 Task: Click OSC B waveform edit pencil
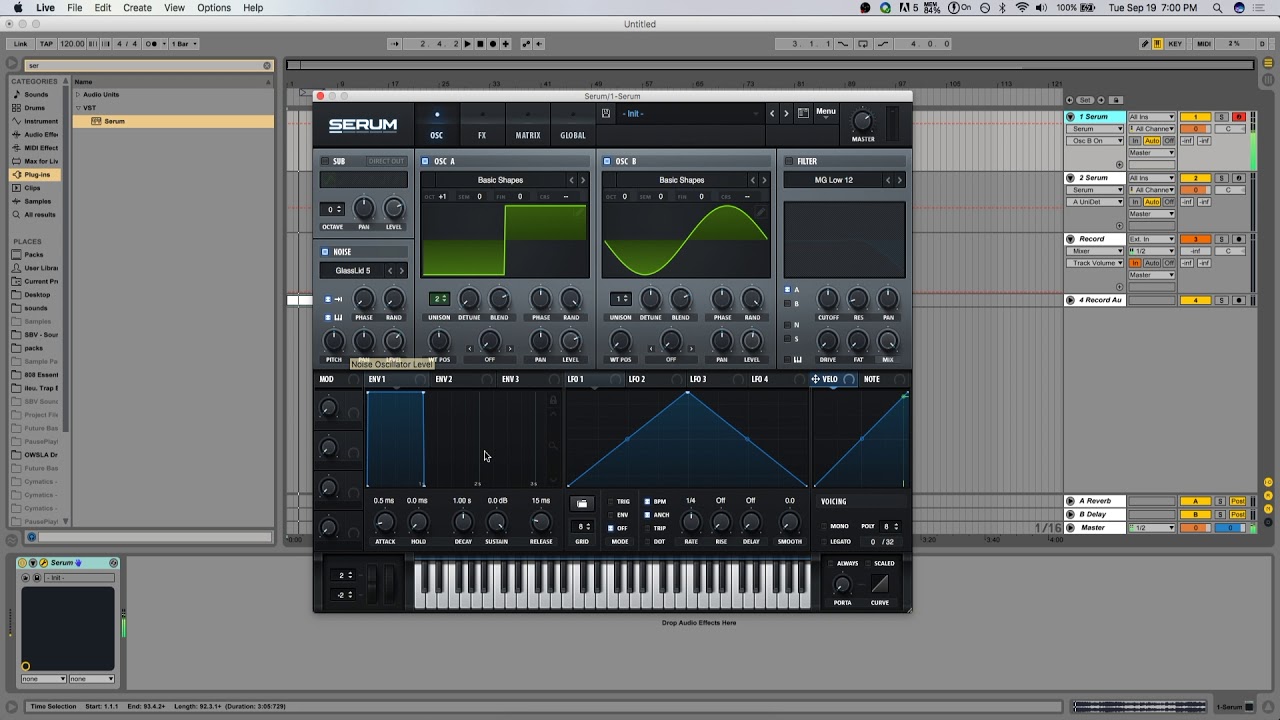(x=761, y=212)
